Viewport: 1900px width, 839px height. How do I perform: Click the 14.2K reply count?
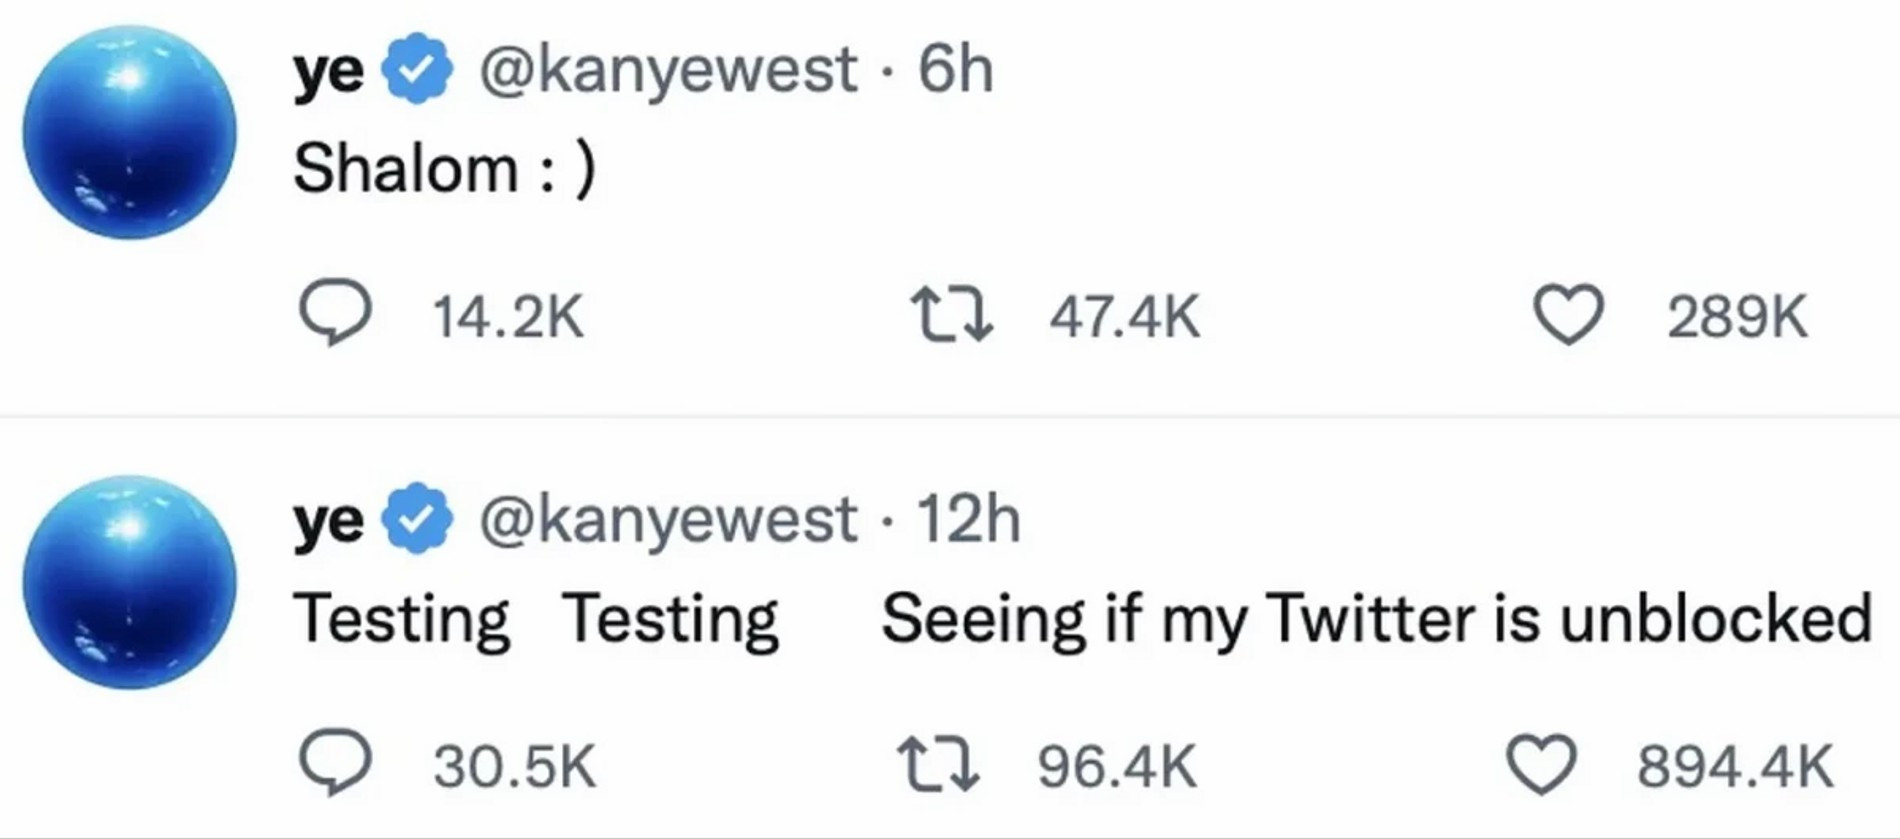pos(507,317)
